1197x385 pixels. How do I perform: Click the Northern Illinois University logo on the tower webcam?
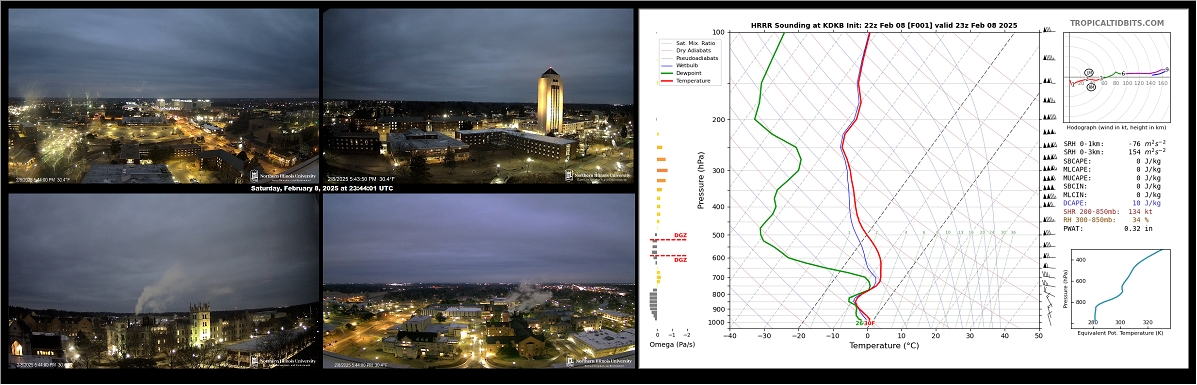[x=598, y=176]
